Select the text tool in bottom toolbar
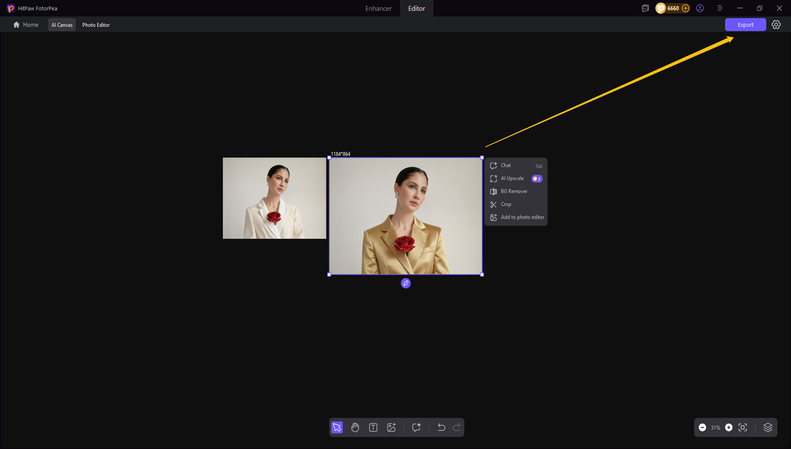791x449 pixels. (x=373, y=427)
